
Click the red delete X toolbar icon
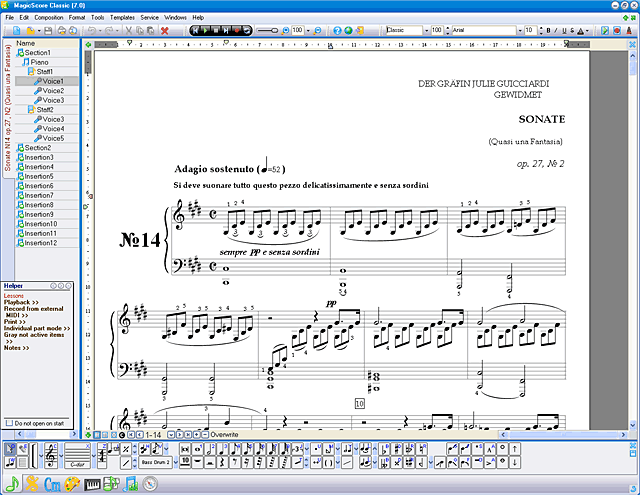pyautogui.click(x=164, y=31)
